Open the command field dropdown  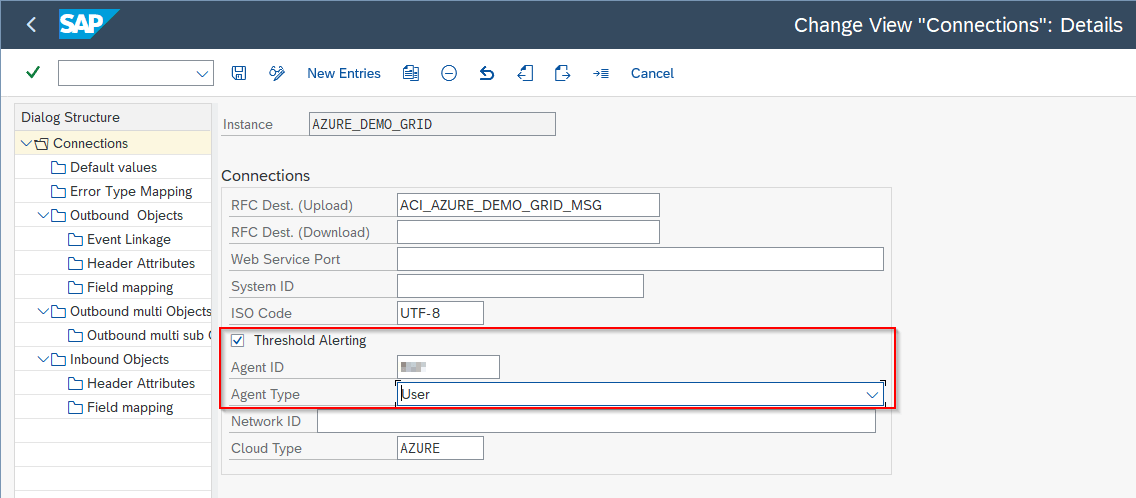(x=202, y=73)
